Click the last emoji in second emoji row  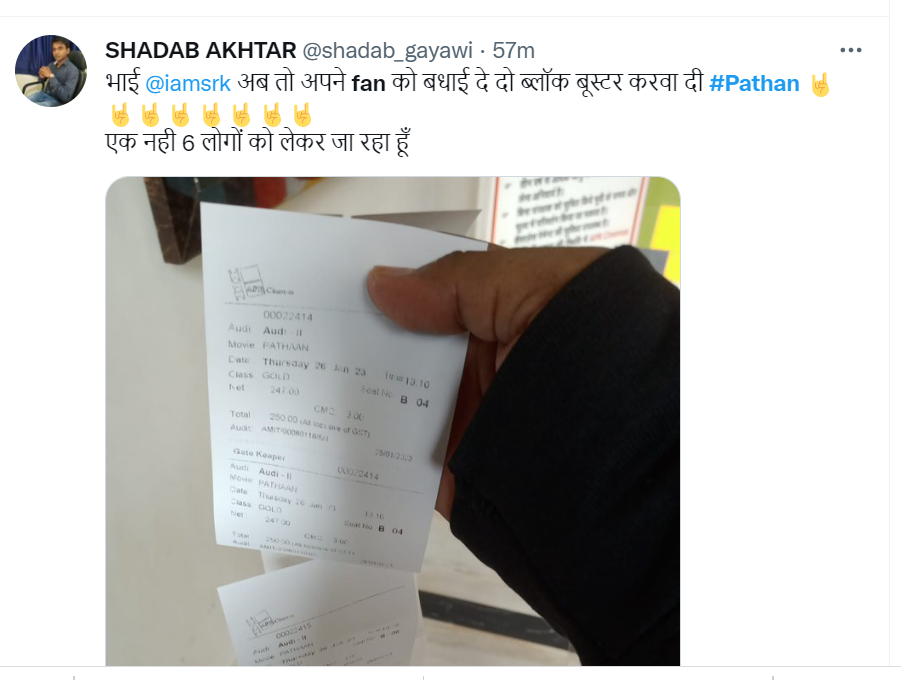tap(302, 114)
